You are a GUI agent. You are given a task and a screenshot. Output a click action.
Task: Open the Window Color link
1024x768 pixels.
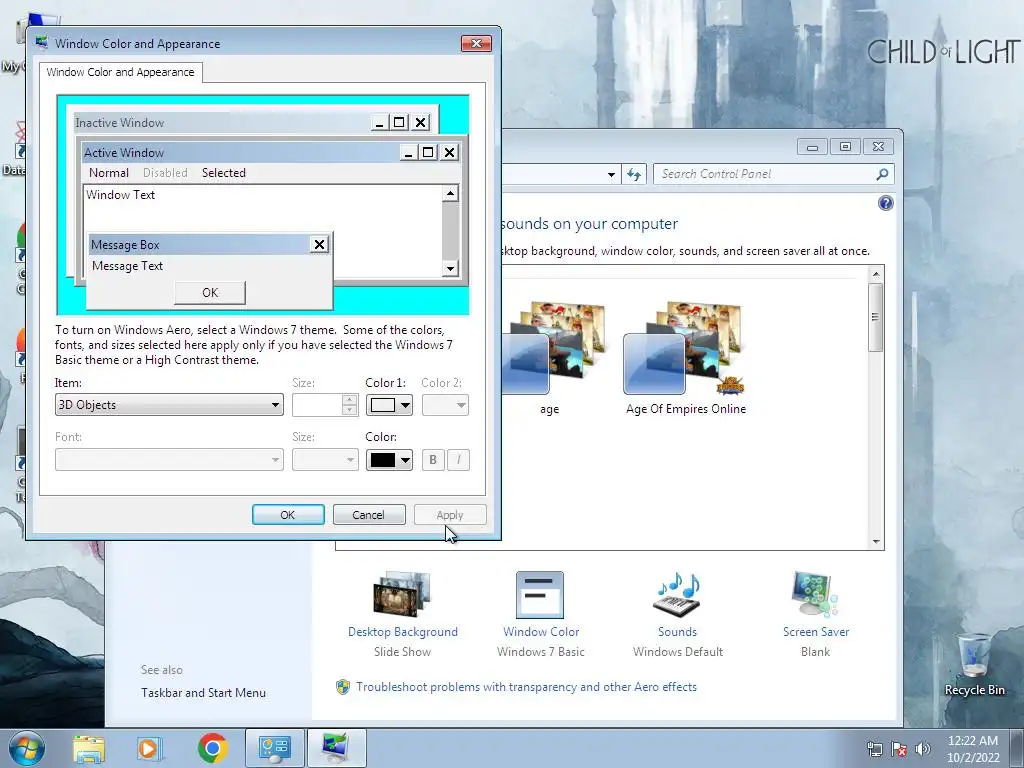[541, 632]
